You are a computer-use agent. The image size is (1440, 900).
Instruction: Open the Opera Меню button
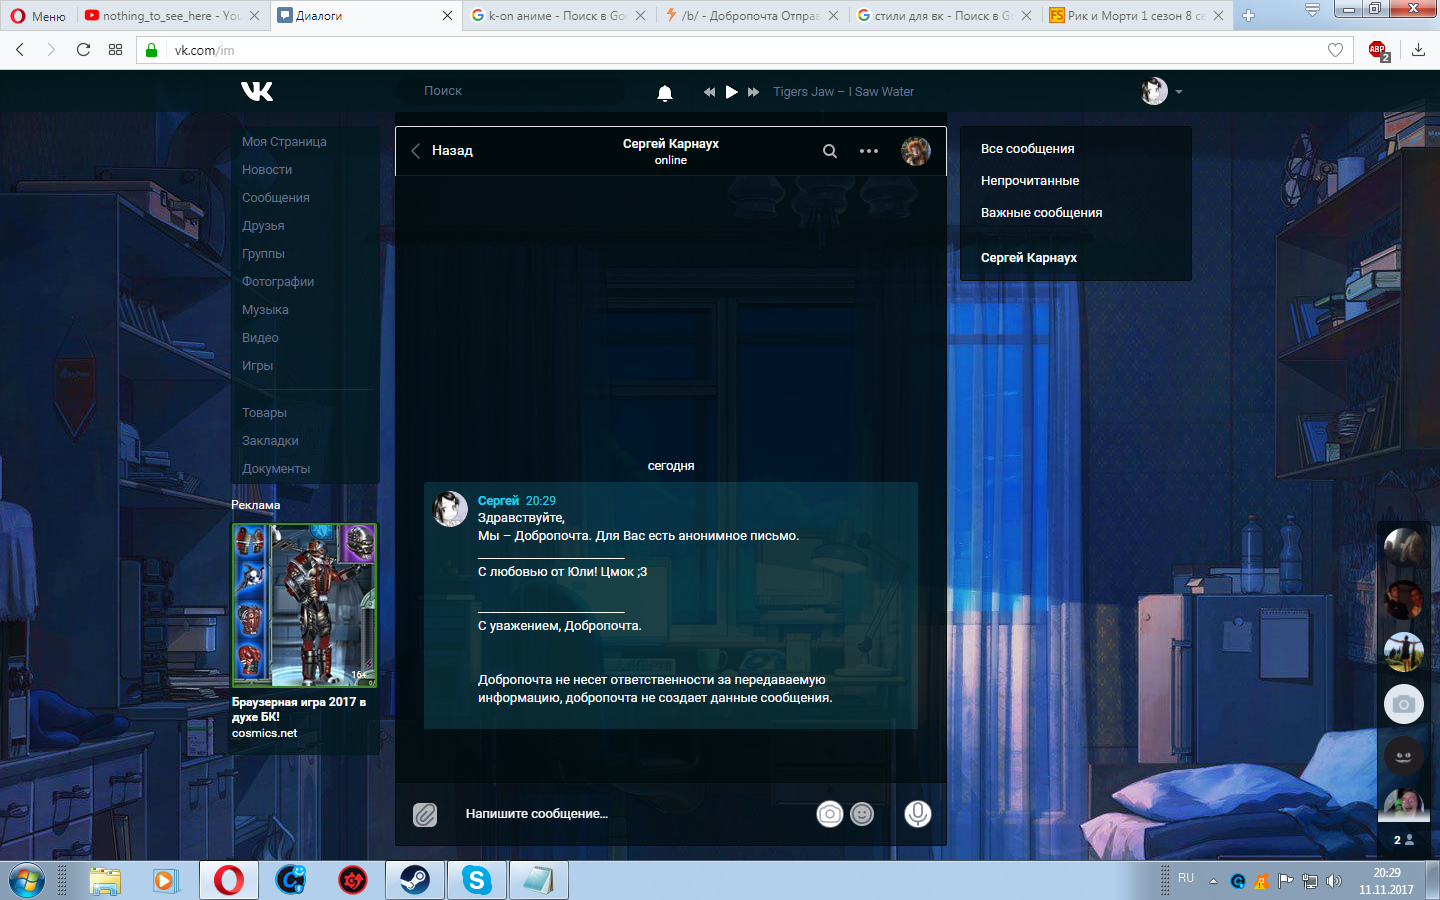click(x=38, y=16)
